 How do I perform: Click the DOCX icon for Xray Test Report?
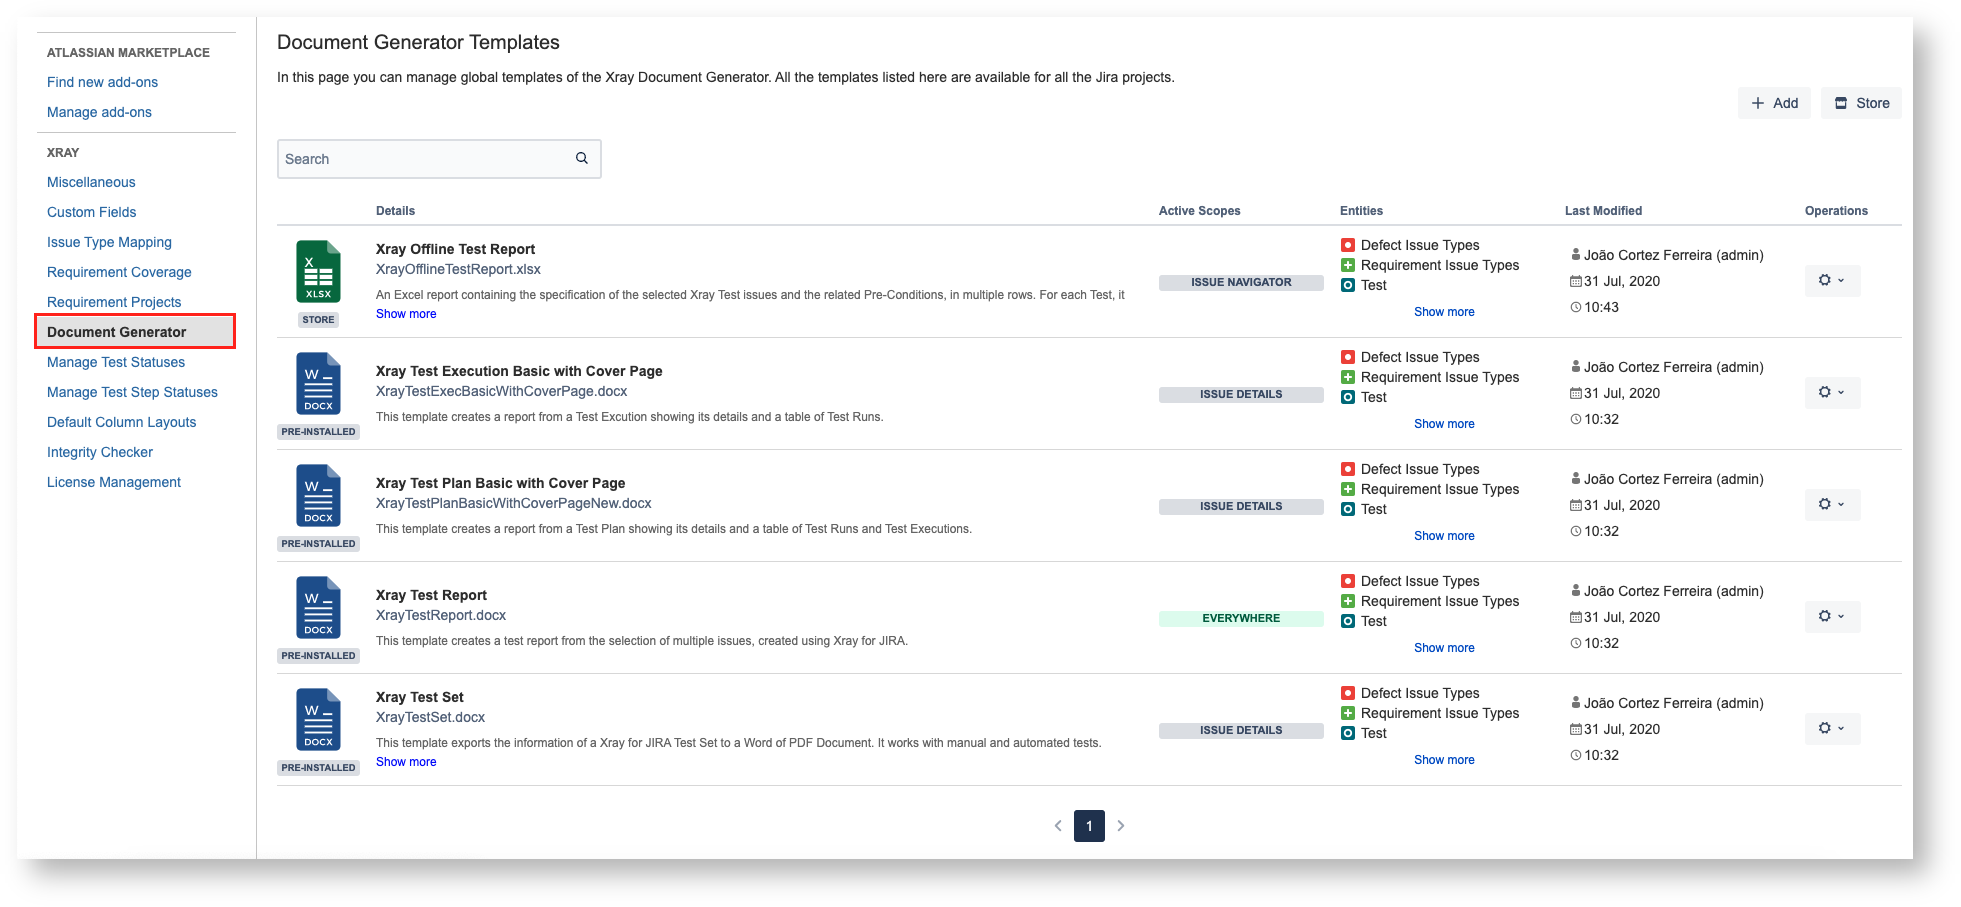[x=318, y=608]
